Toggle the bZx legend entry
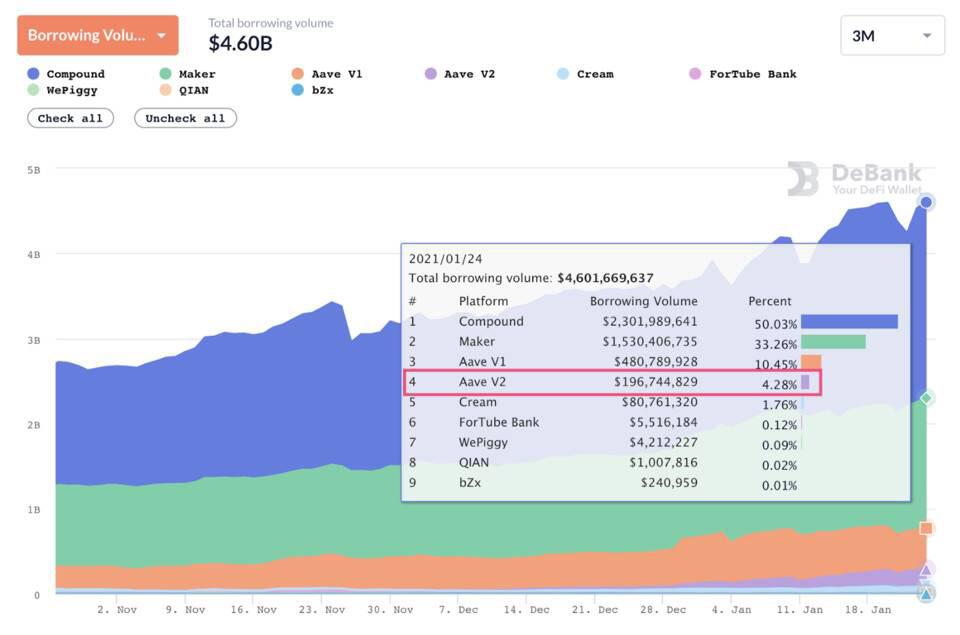Viewport: 960px width, 635px height. click(312, 90)
